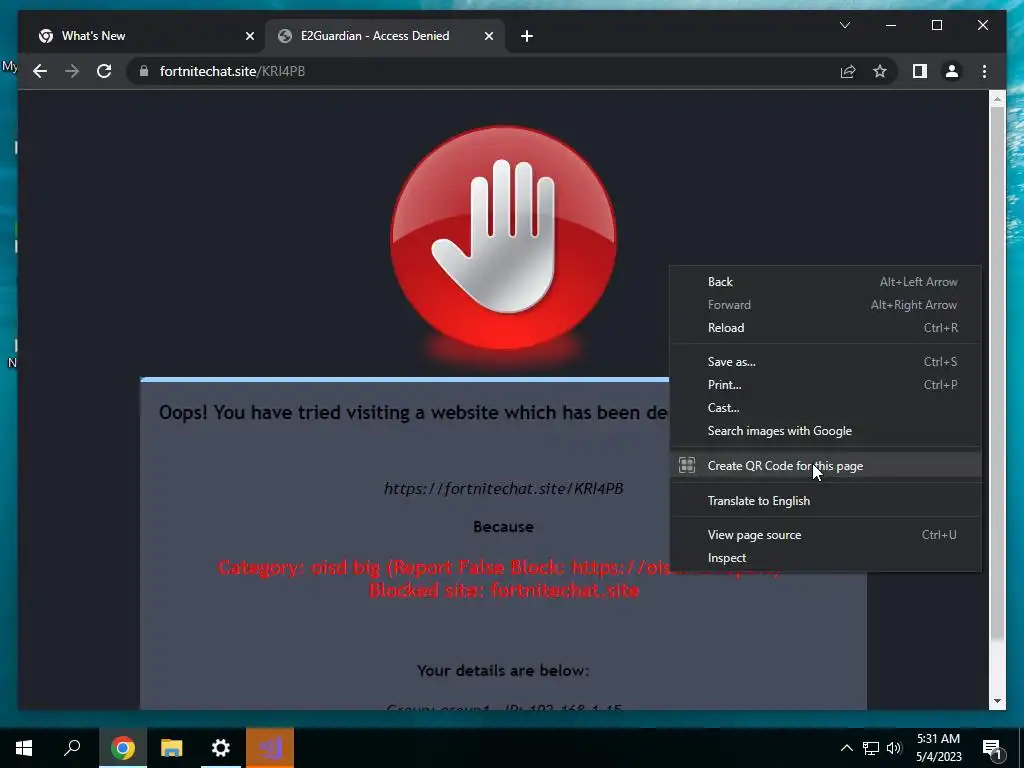Open the profile avatar icon
This screenshot has height=768, width=1024.
click(x=952, y=71)
